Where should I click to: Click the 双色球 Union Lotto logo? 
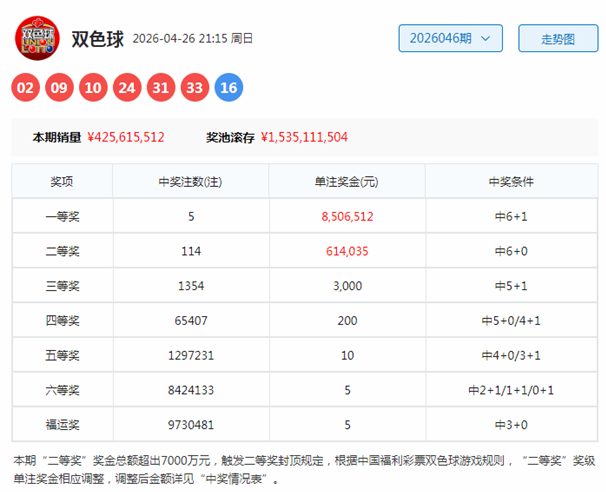pyautogui.click(x=37, y=38)
